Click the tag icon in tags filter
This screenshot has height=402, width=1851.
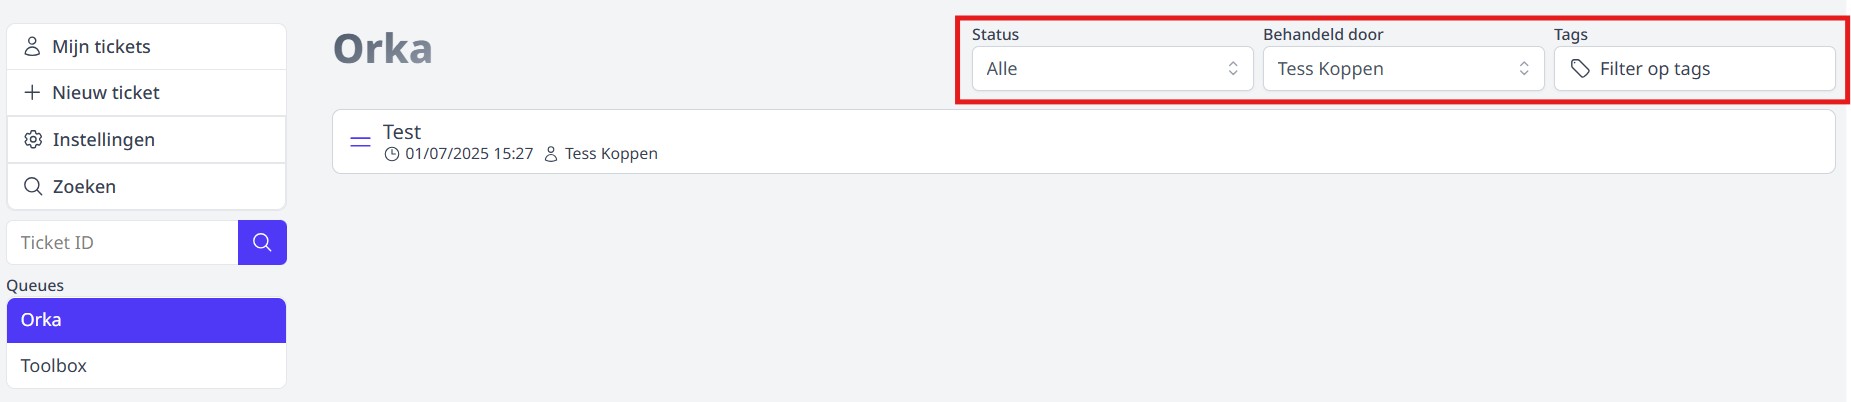coord(1580,69)
